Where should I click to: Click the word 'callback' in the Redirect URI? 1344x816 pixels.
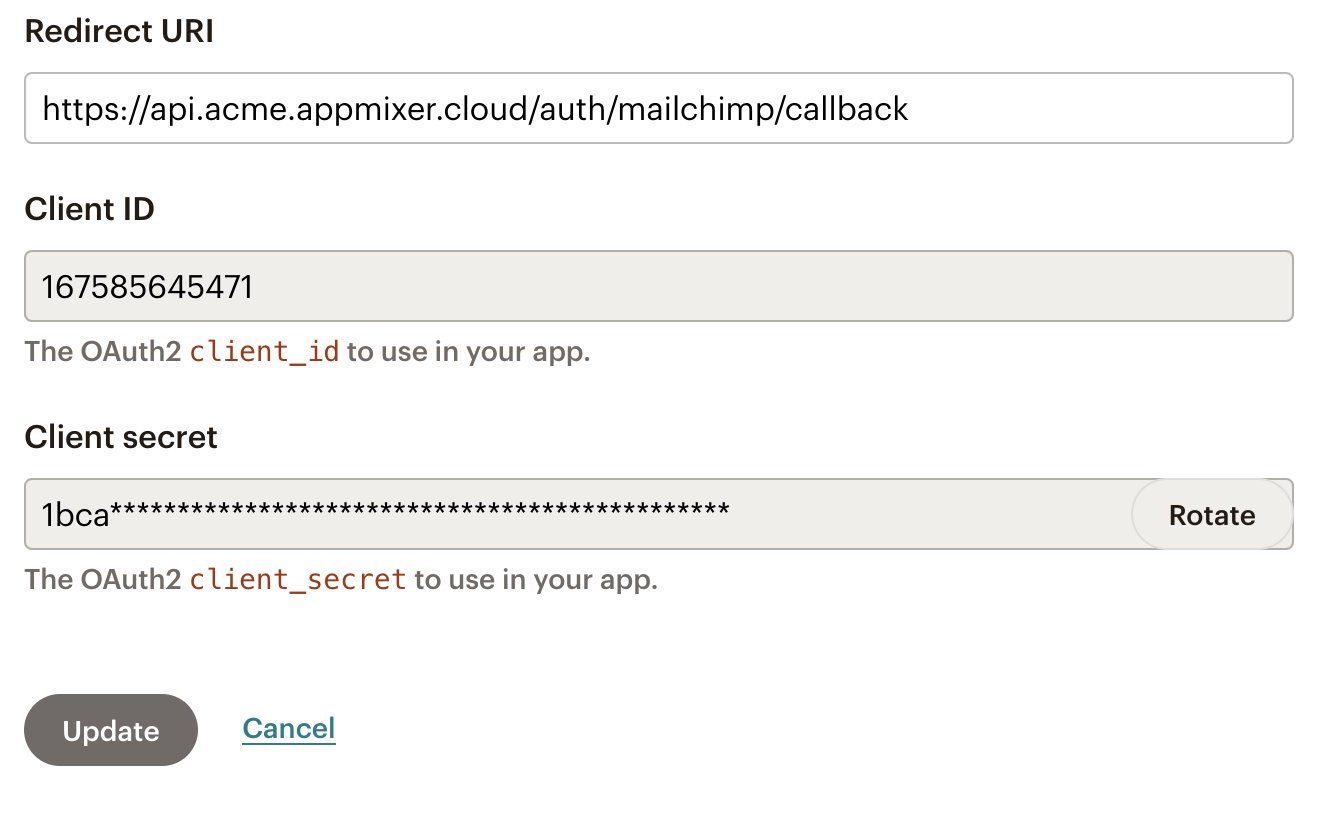[x=846, y=108]
